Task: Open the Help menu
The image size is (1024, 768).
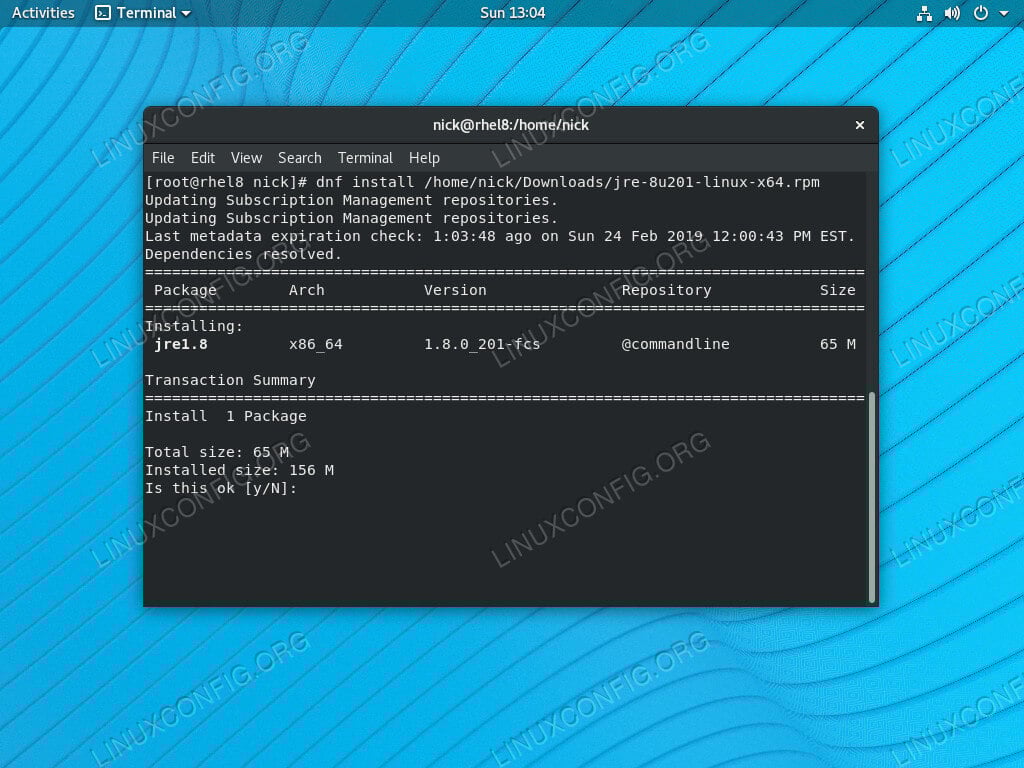Action: [424, 158]
